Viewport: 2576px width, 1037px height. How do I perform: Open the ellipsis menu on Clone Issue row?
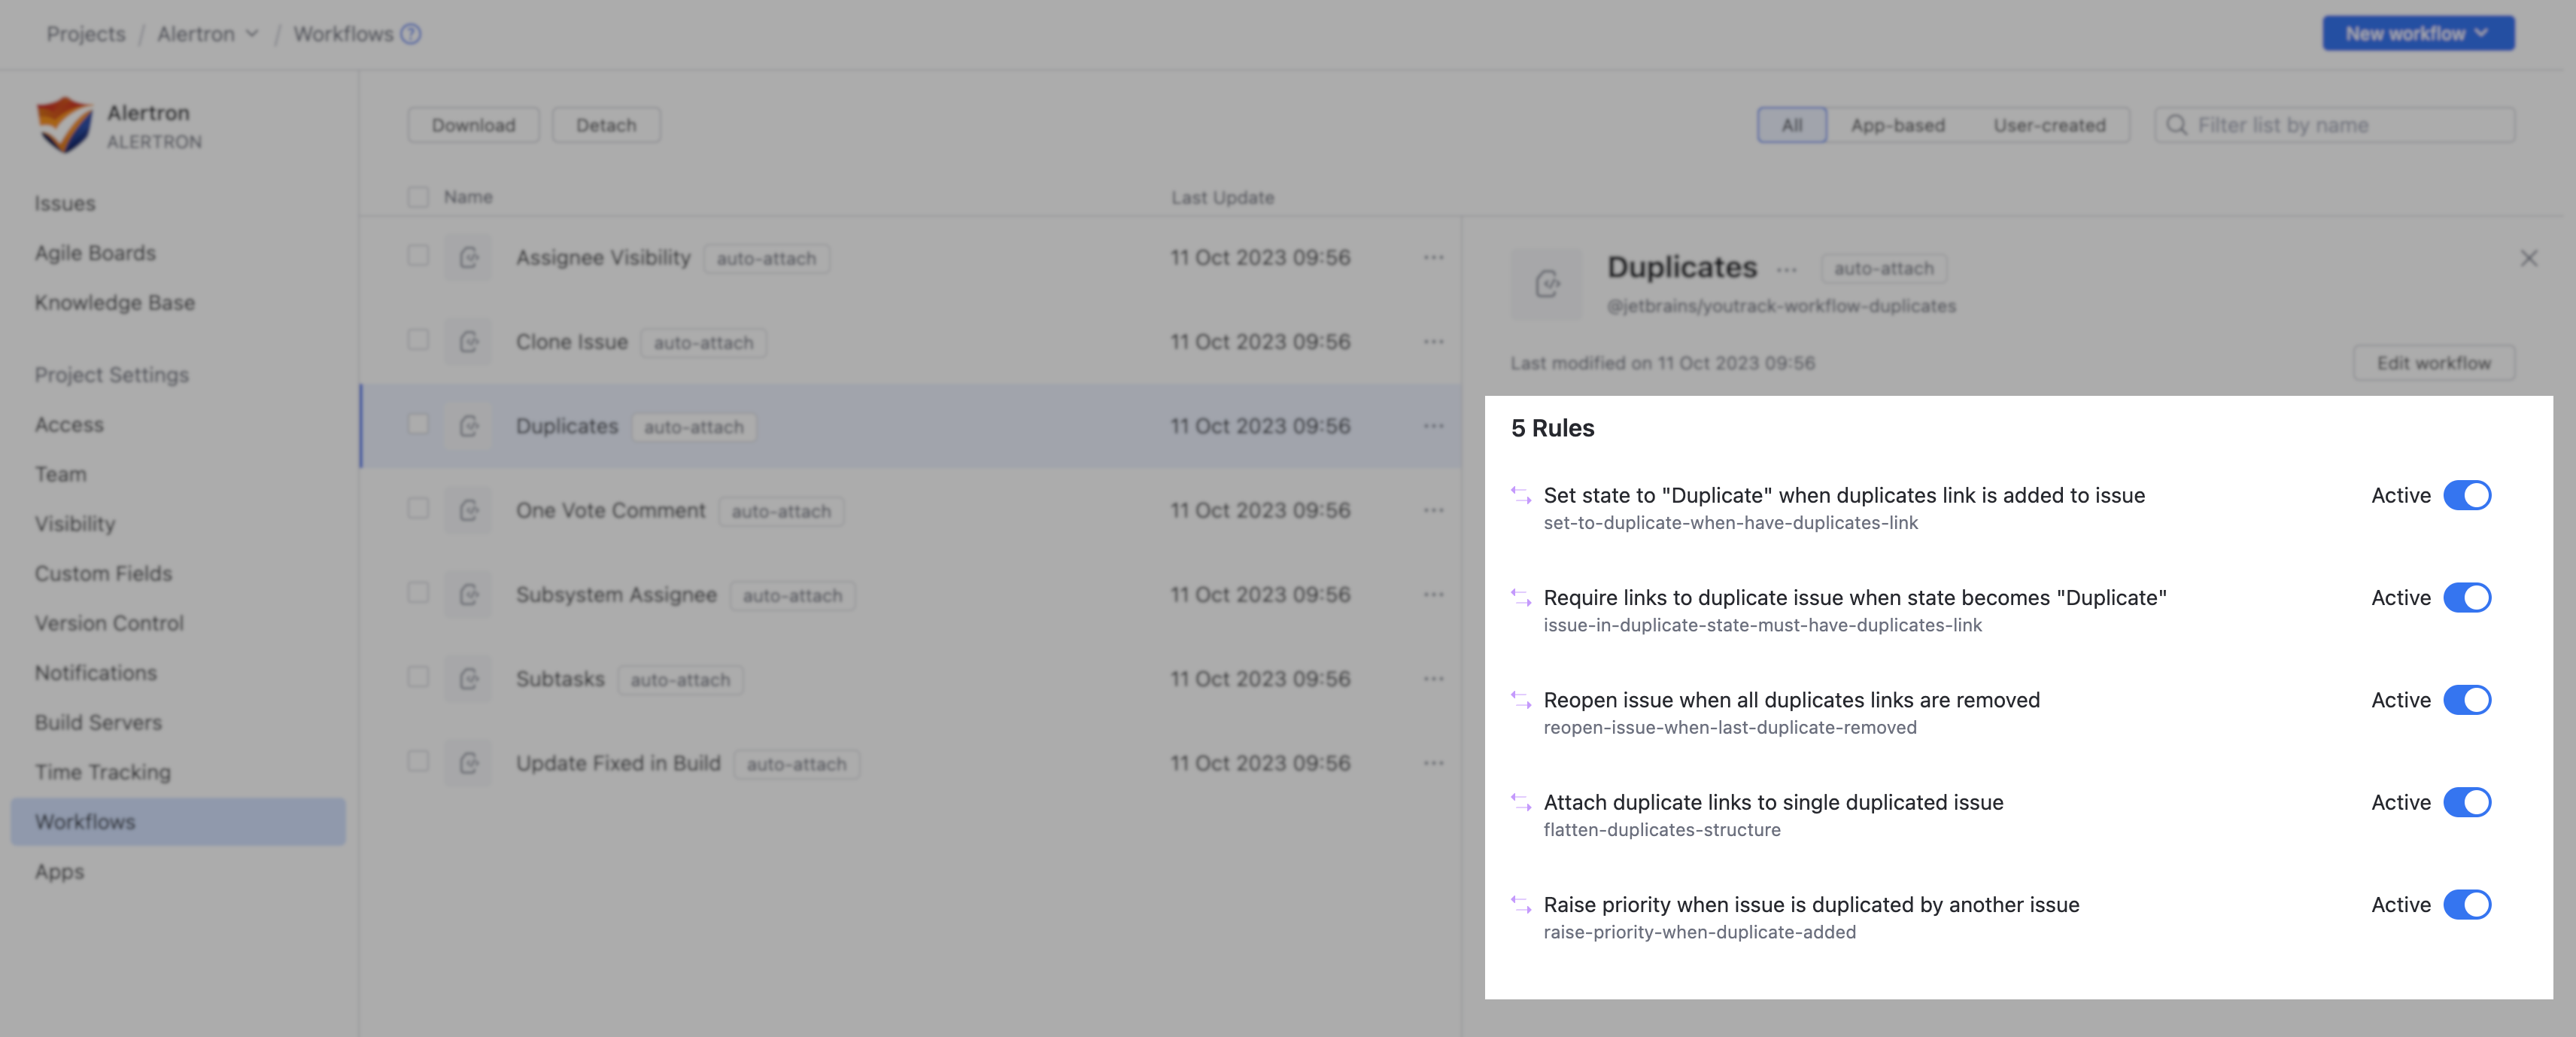point(1434,341)
